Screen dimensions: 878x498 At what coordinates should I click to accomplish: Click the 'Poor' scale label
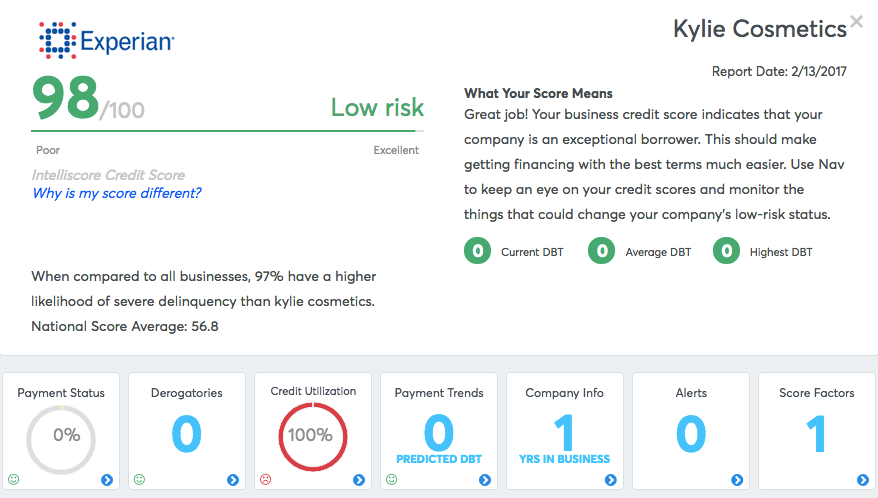click(48, 150)
